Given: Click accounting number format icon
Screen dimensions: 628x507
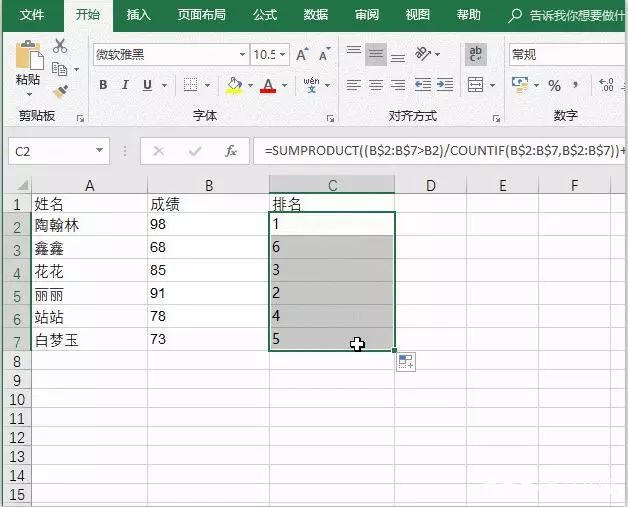Looking at the screenshot, I should click(x=520, y=85).
